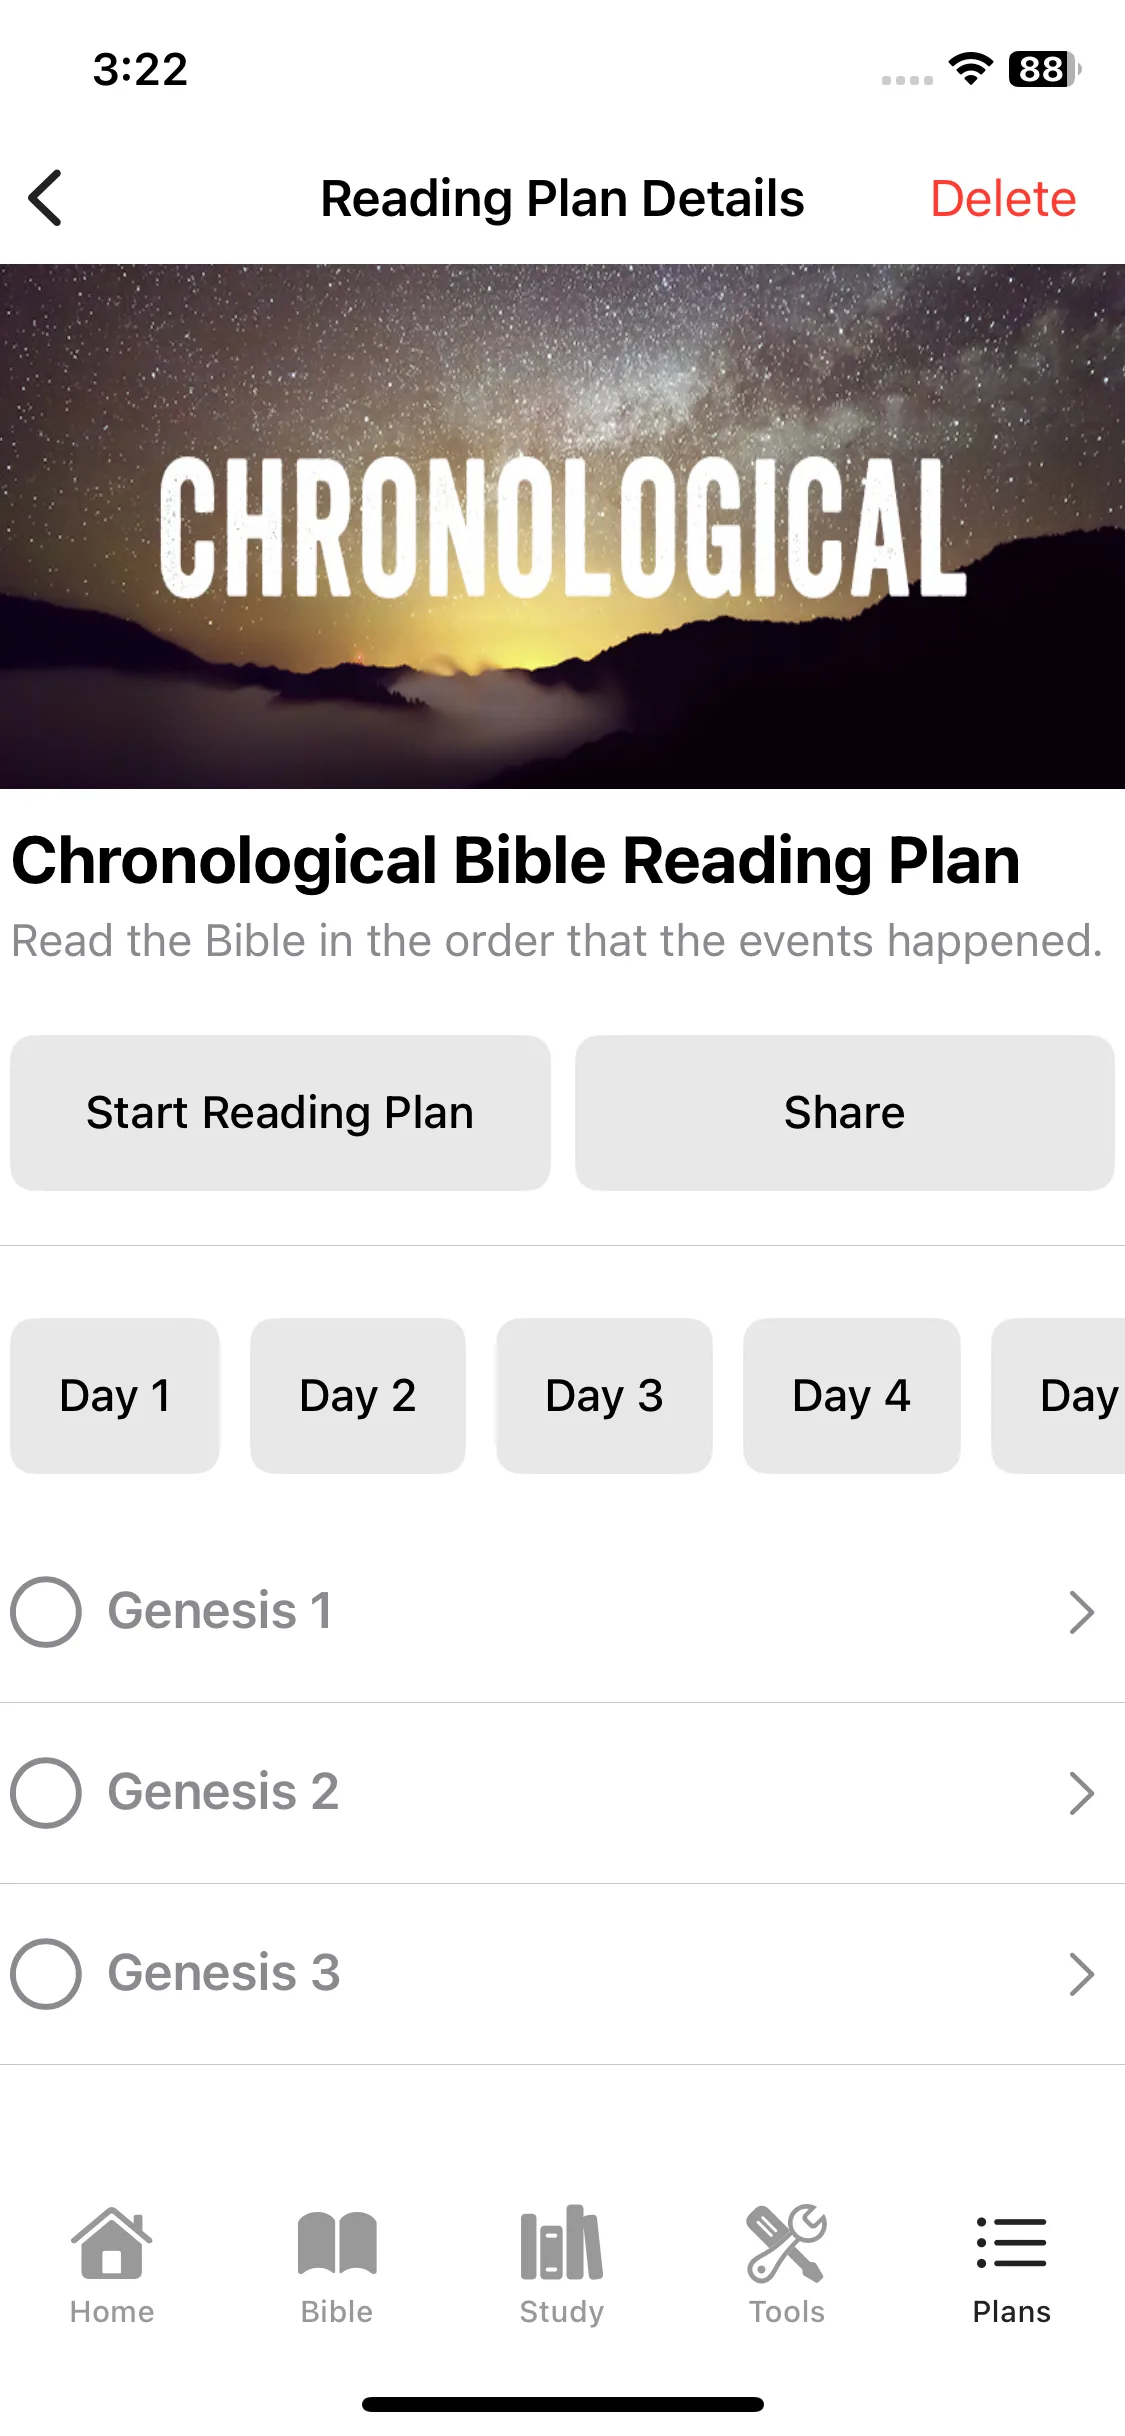Open Genesis 2 via its chevron
The width and height of the screenshot is (1125, 2436).
coord(1081,1793)
